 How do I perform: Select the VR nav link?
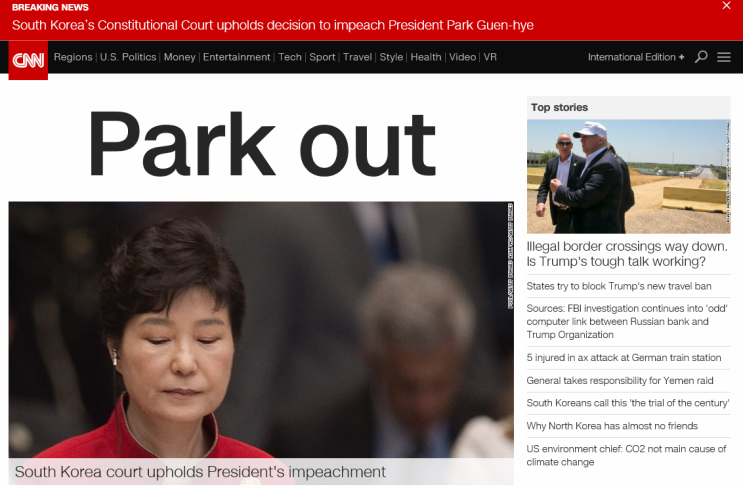point(490,57)
